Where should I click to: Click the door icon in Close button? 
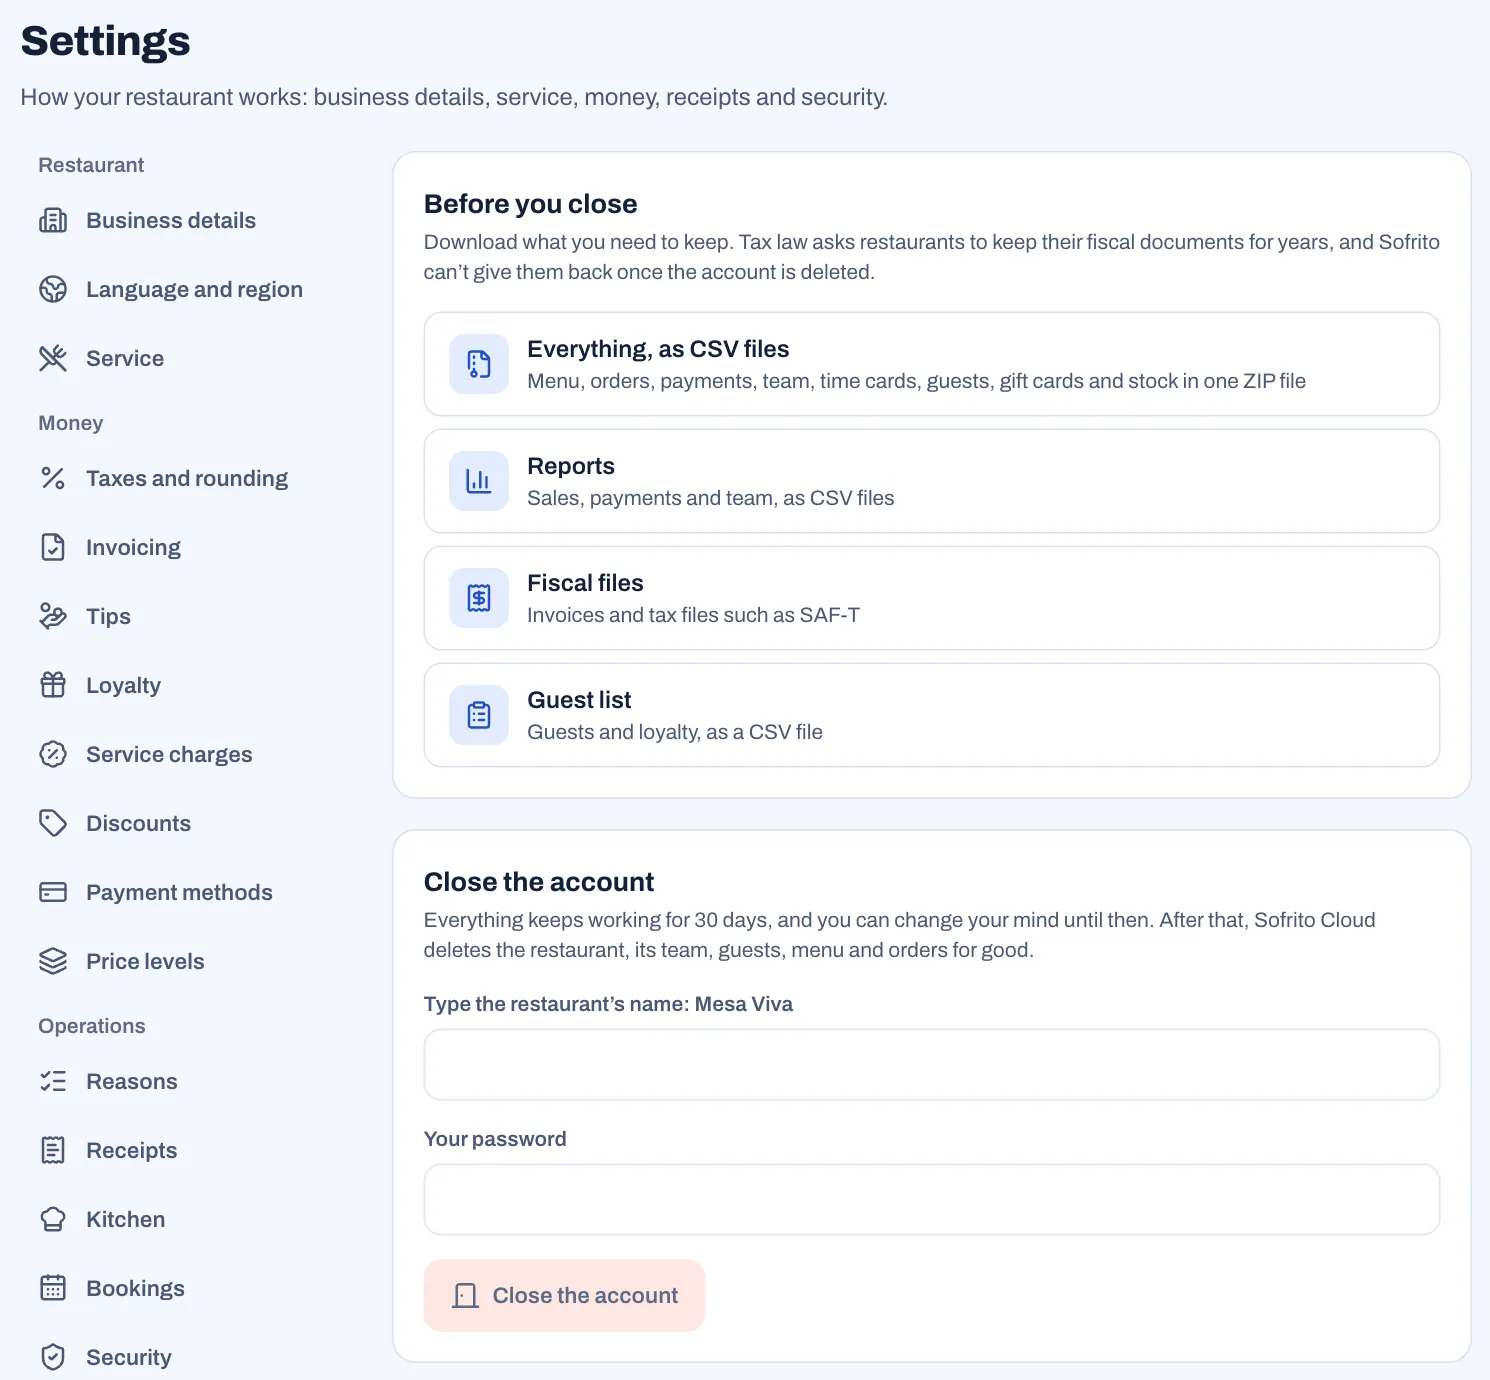[x=465, y=1296]
